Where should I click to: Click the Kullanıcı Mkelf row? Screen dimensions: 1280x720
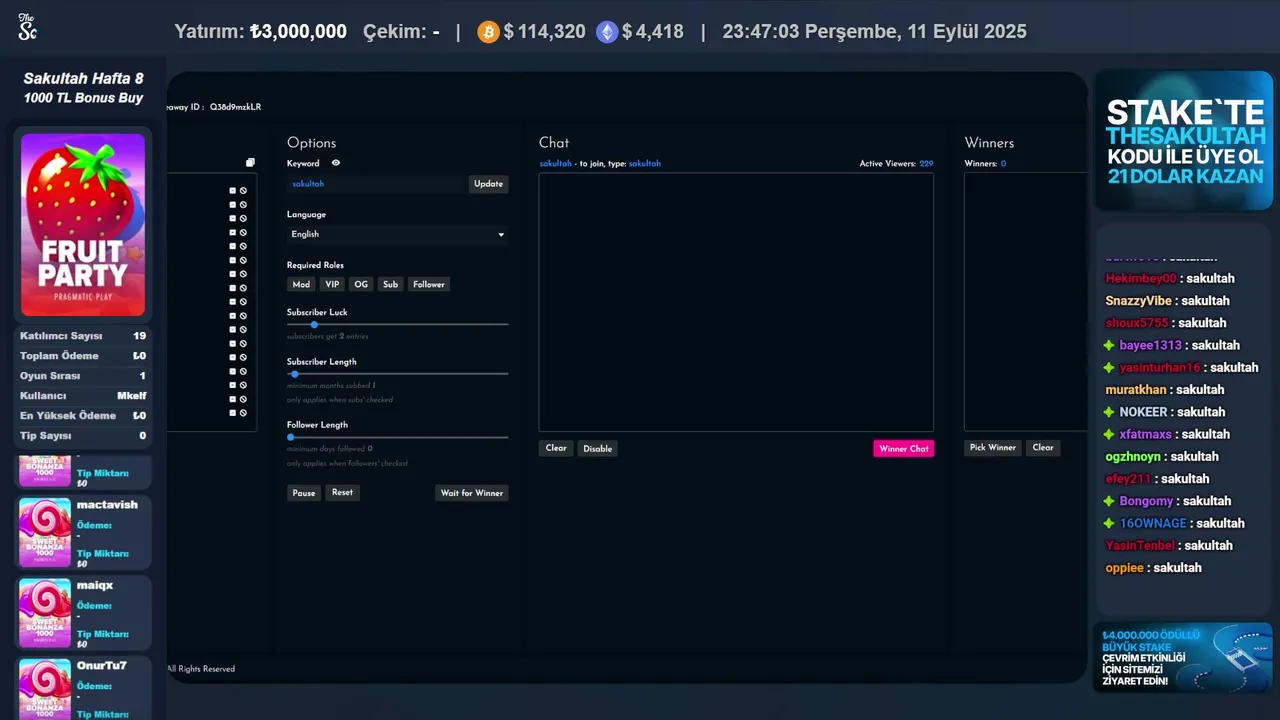(83, 396)
